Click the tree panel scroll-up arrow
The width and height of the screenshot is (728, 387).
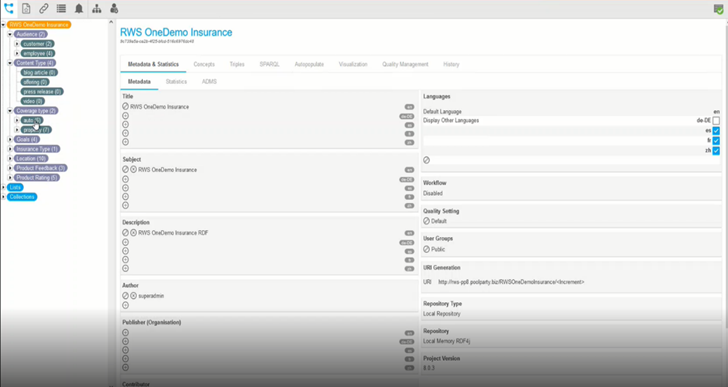click(x=111, y=22)
